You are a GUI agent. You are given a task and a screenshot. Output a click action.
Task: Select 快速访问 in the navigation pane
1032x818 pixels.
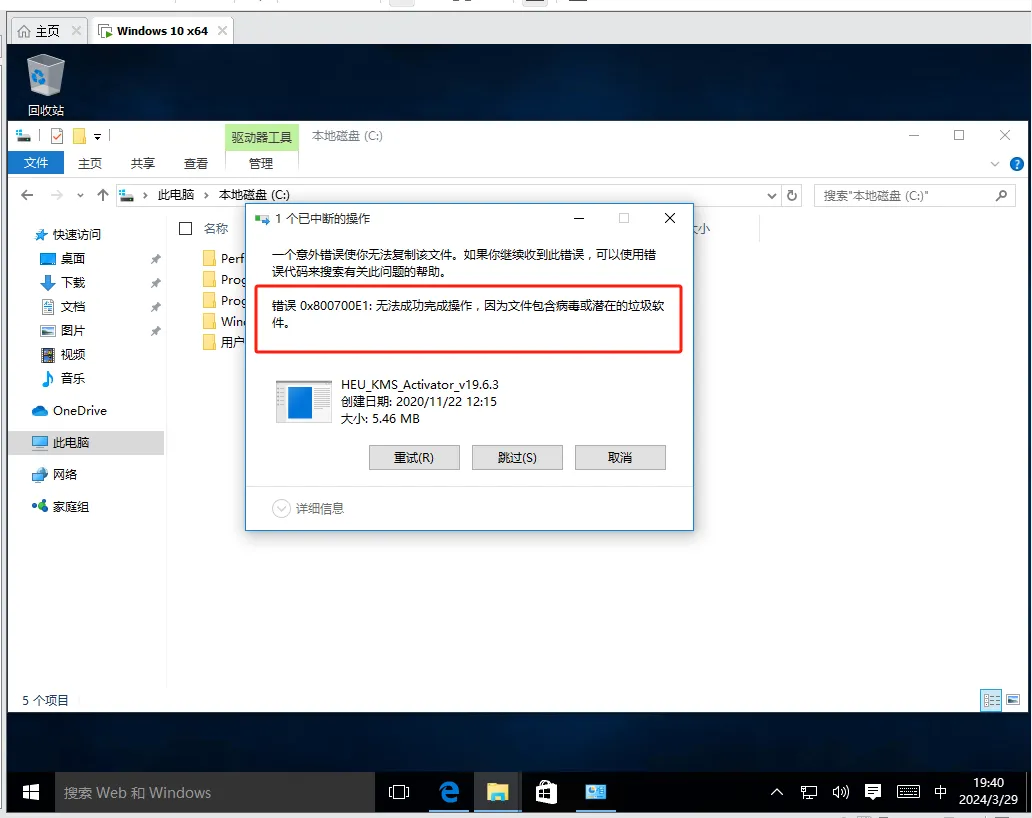pyautogui.click(x=76, y=234)
